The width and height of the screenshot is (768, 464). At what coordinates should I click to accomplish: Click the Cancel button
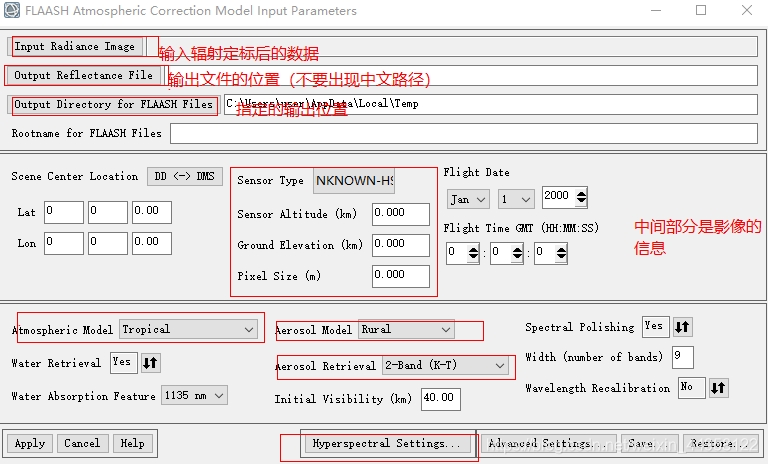click(82, 443)
